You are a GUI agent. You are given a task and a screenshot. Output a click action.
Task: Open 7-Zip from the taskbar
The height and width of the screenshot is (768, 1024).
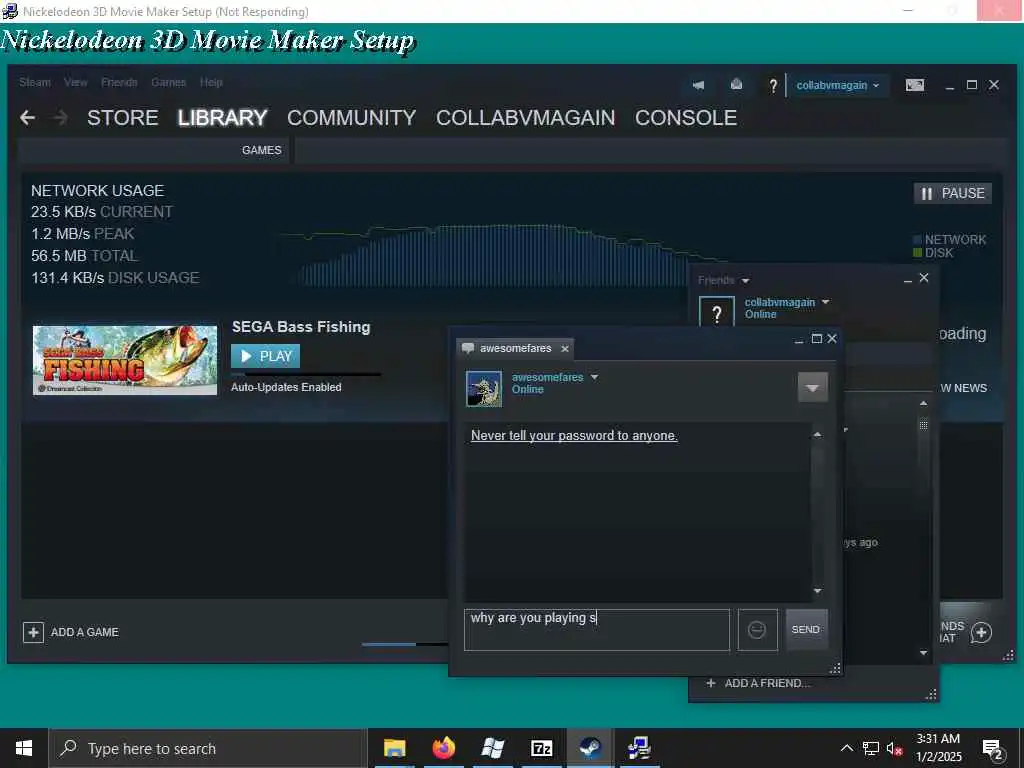541,748
